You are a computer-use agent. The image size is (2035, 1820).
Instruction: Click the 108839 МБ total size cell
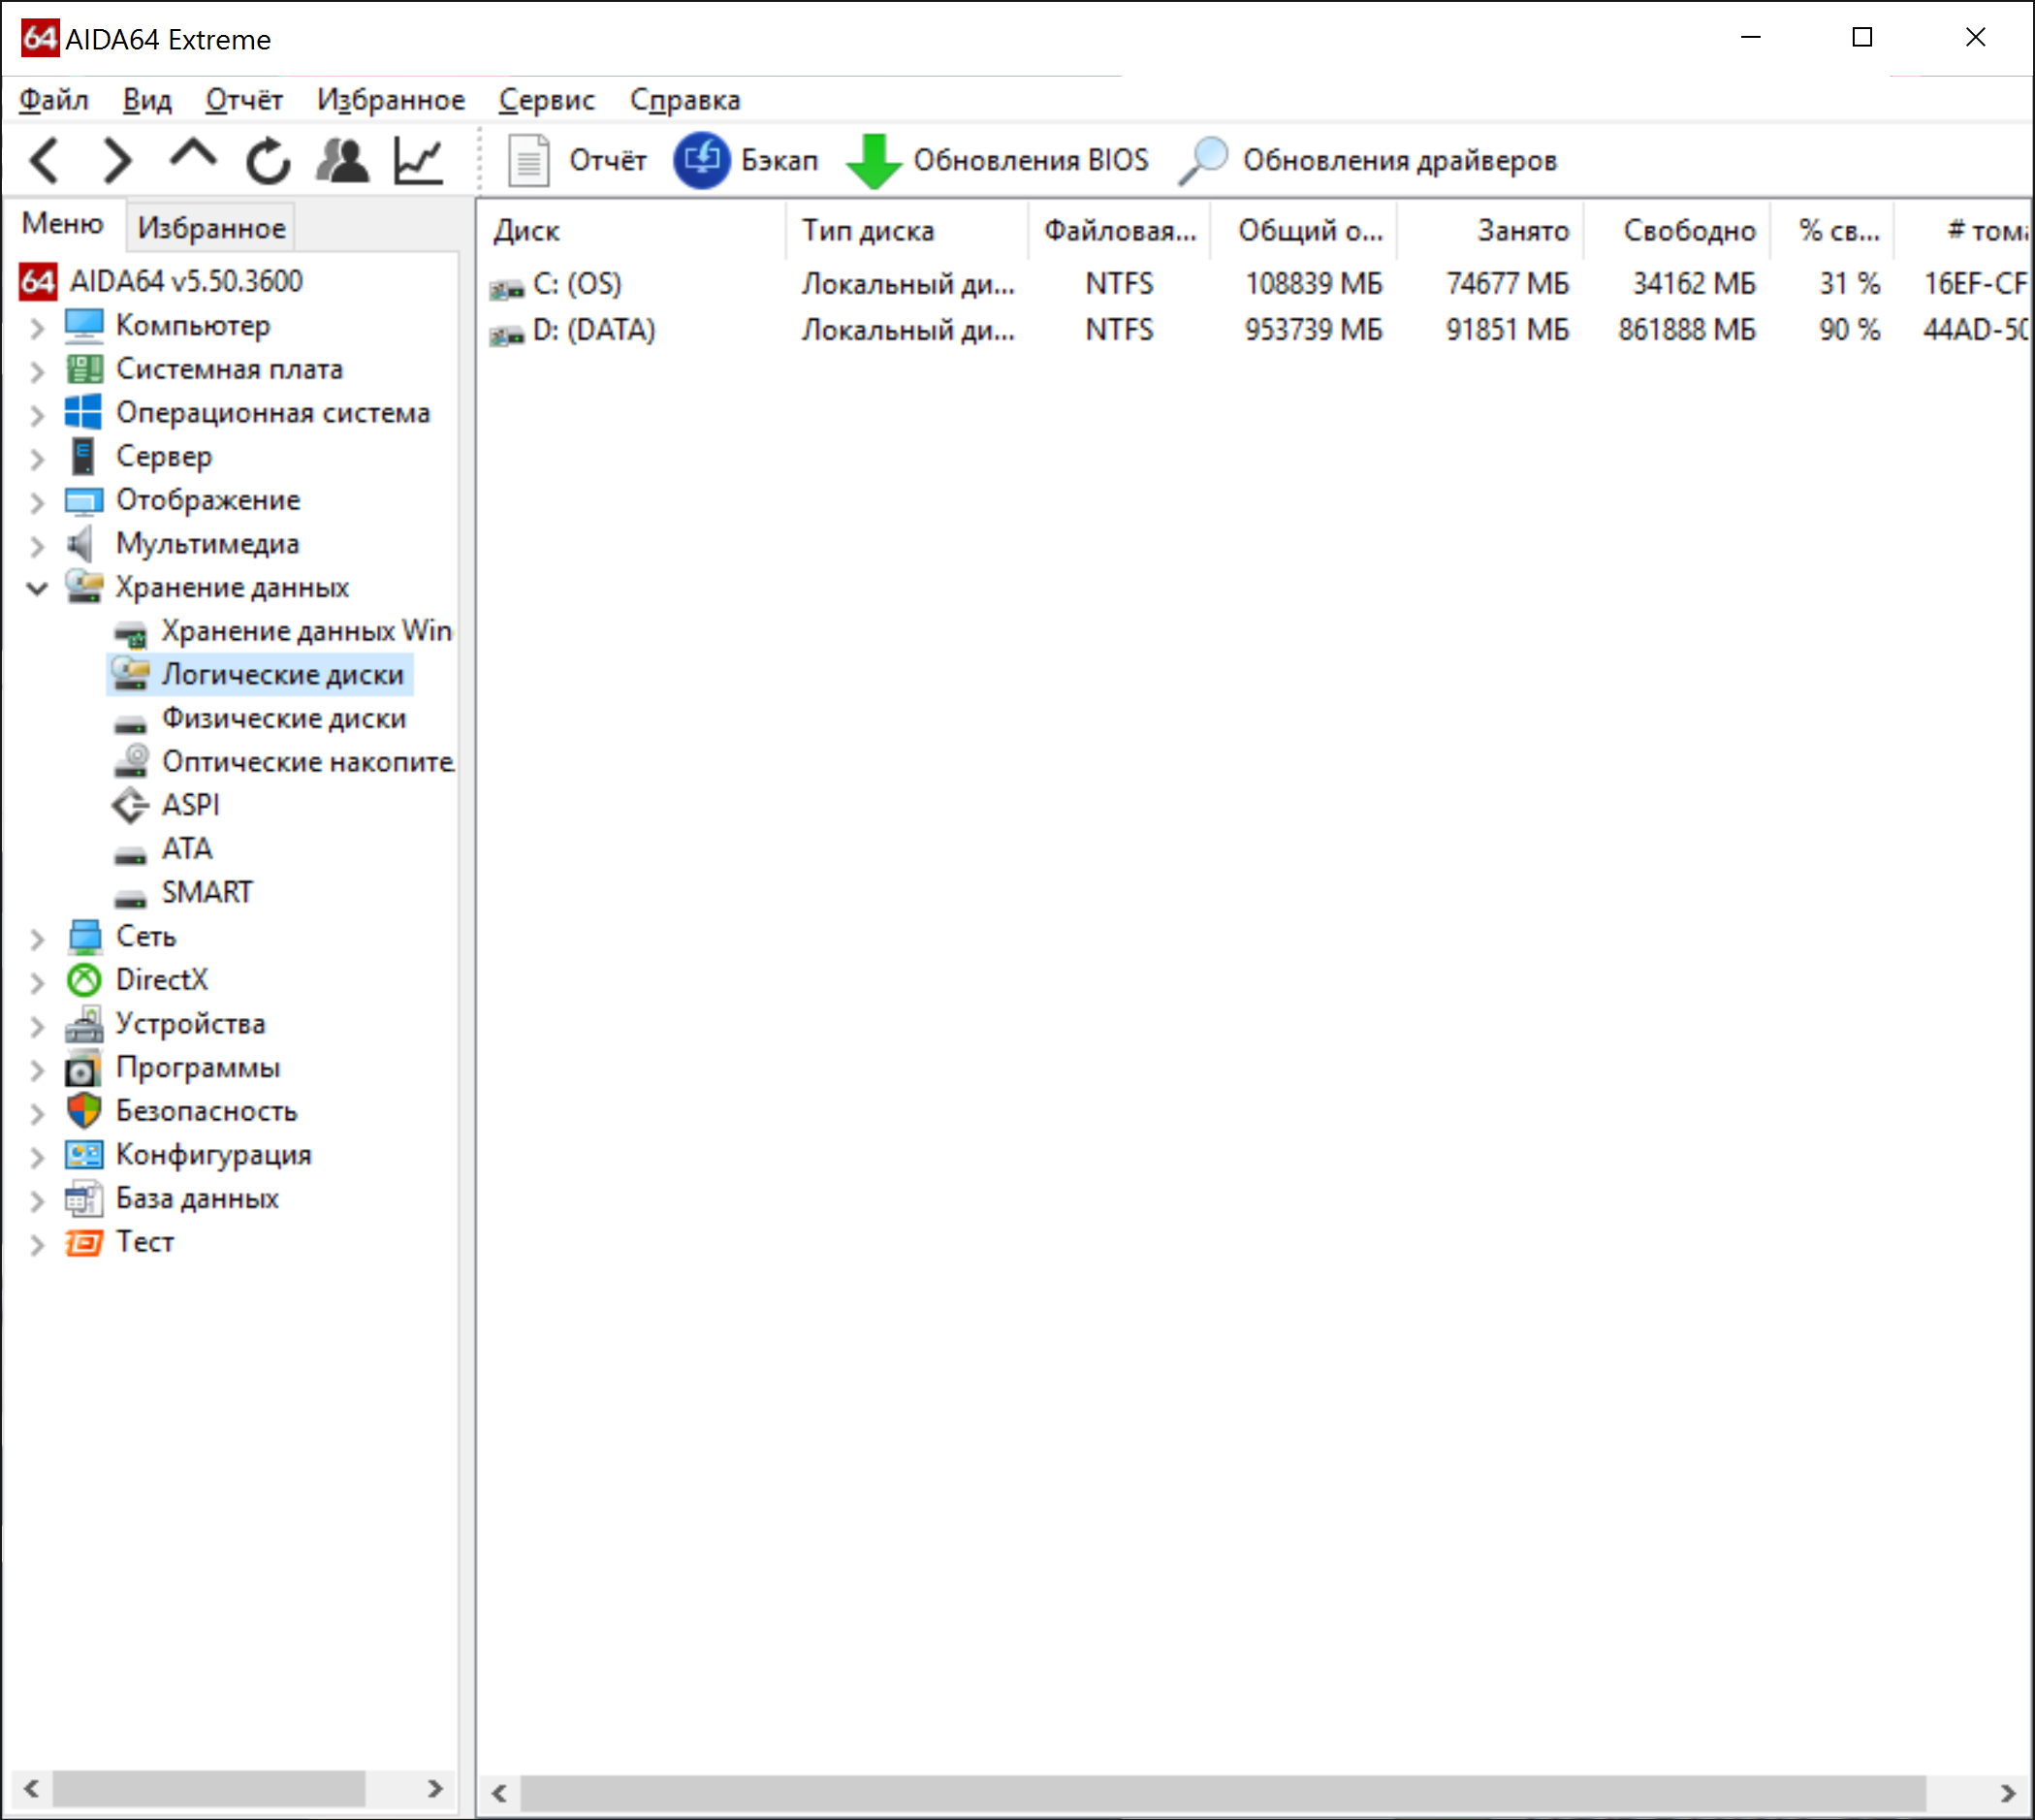point(1313,284)
